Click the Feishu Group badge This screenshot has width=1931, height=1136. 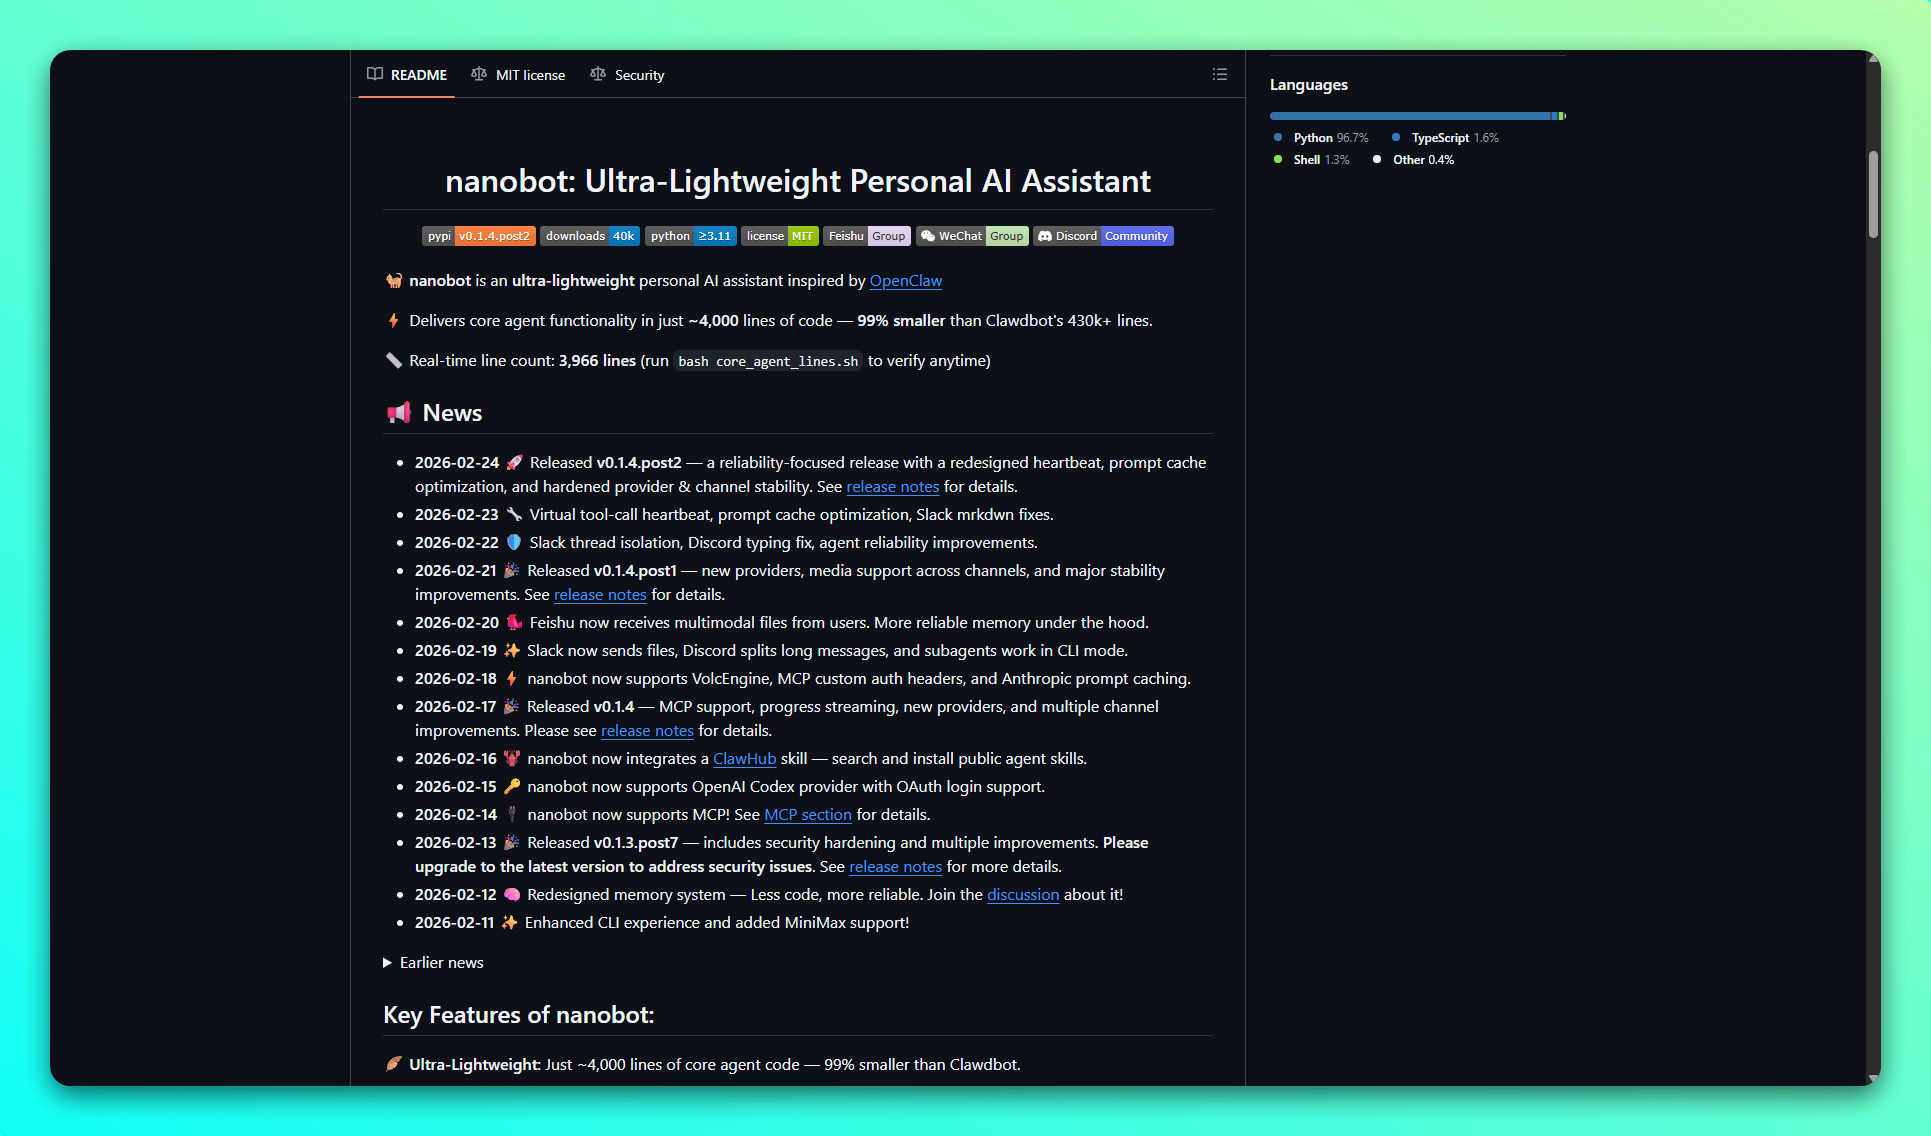click(866, 236)
